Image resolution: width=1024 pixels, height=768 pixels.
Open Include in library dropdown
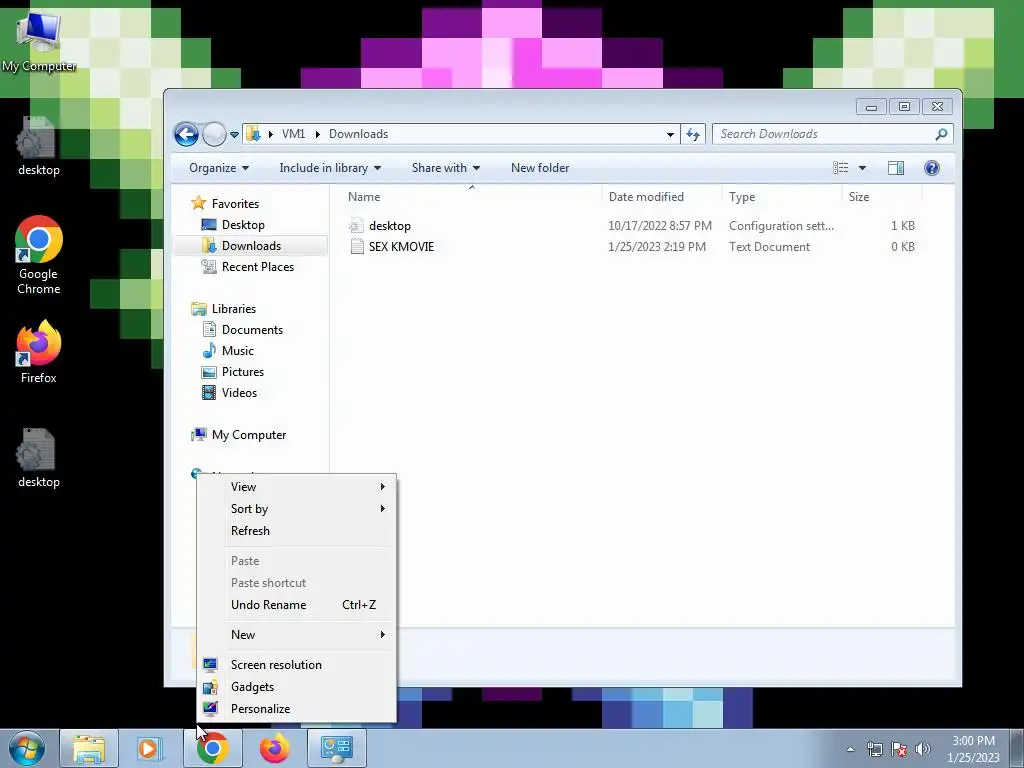click(x=330, y=168)
